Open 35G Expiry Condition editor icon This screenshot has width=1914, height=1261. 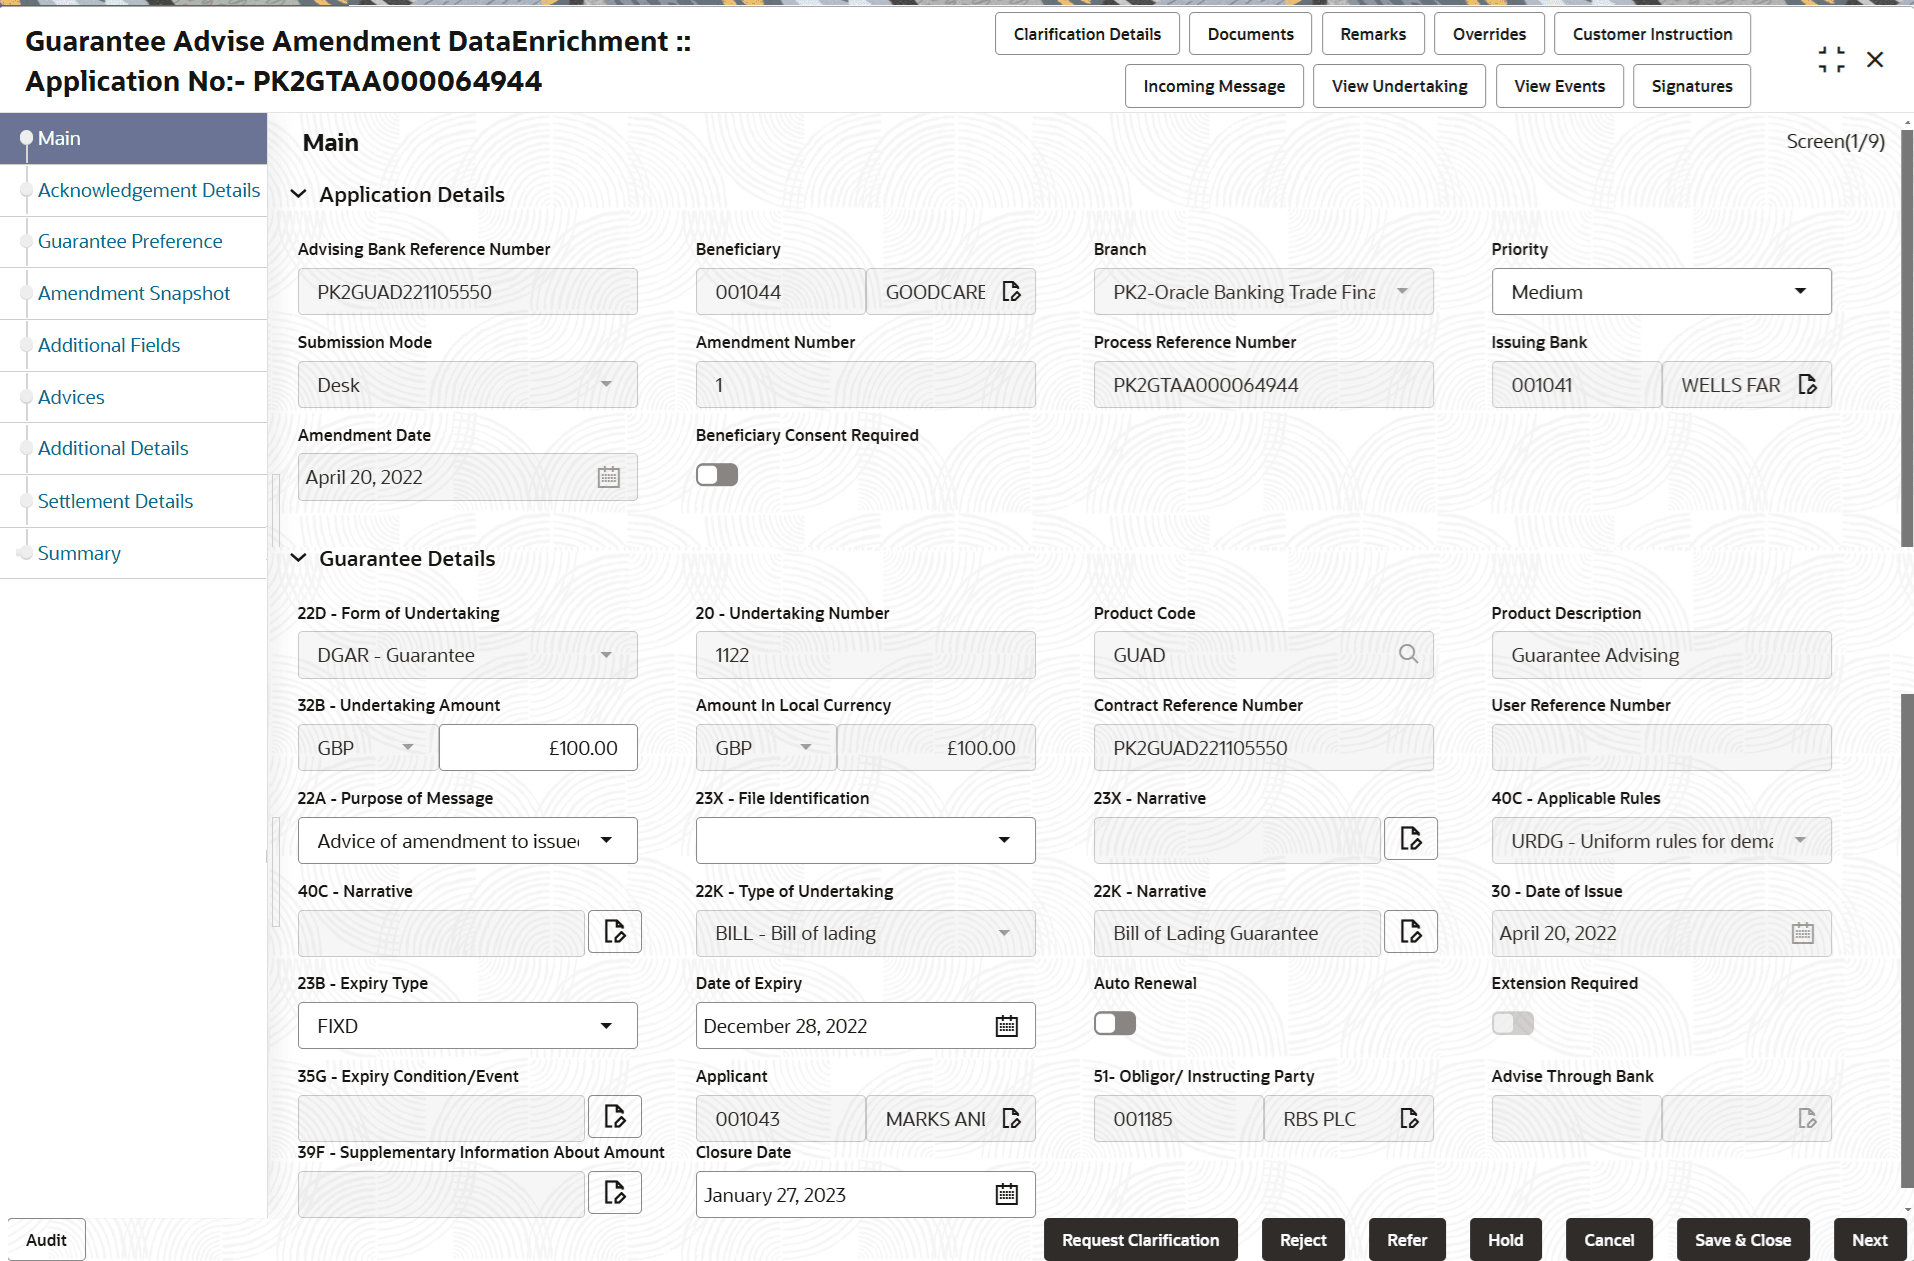[x=615, y=1117]
